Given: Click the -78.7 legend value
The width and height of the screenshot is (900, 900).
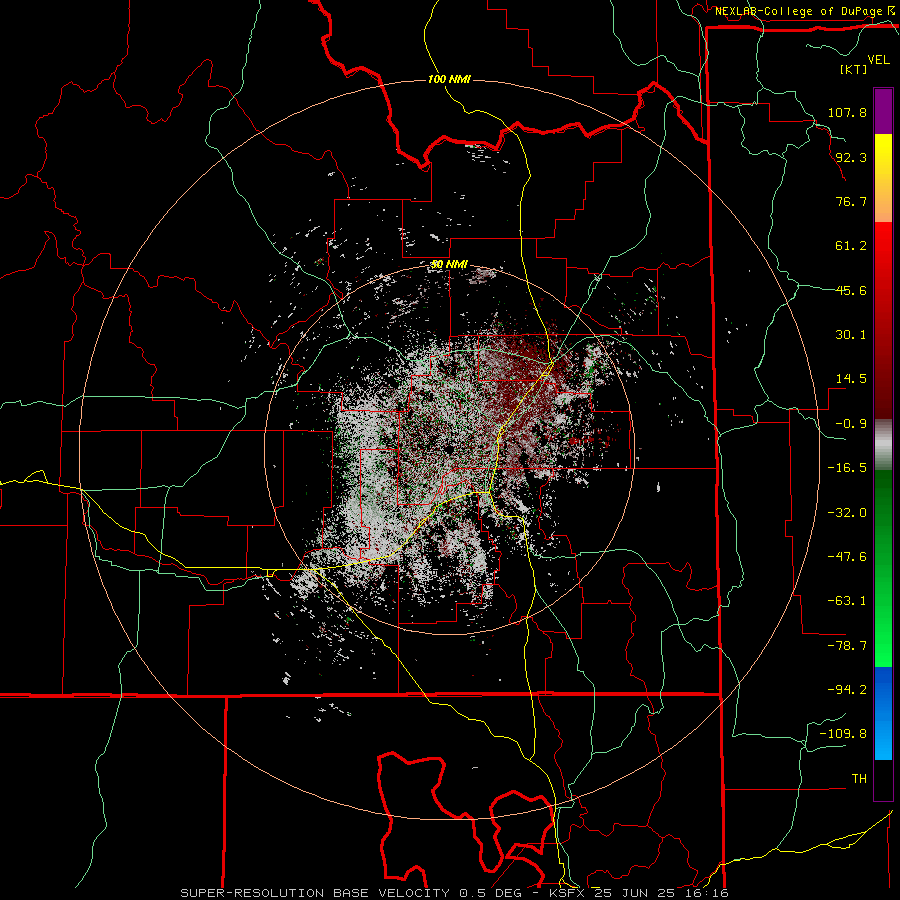Looking at the screenshot, I should 847,646.
